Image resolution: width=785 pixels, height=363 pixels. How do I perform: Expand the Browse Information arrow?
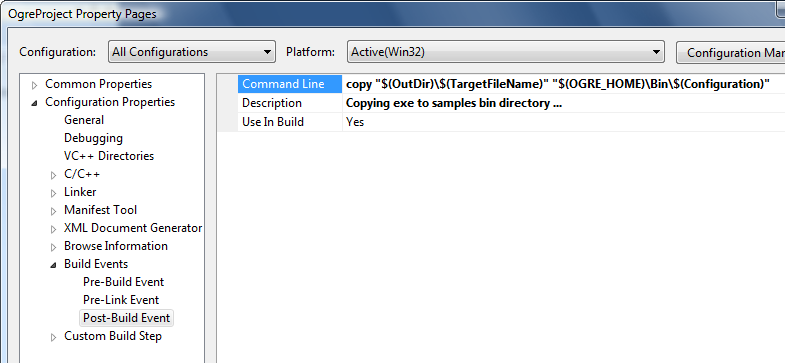54,247
